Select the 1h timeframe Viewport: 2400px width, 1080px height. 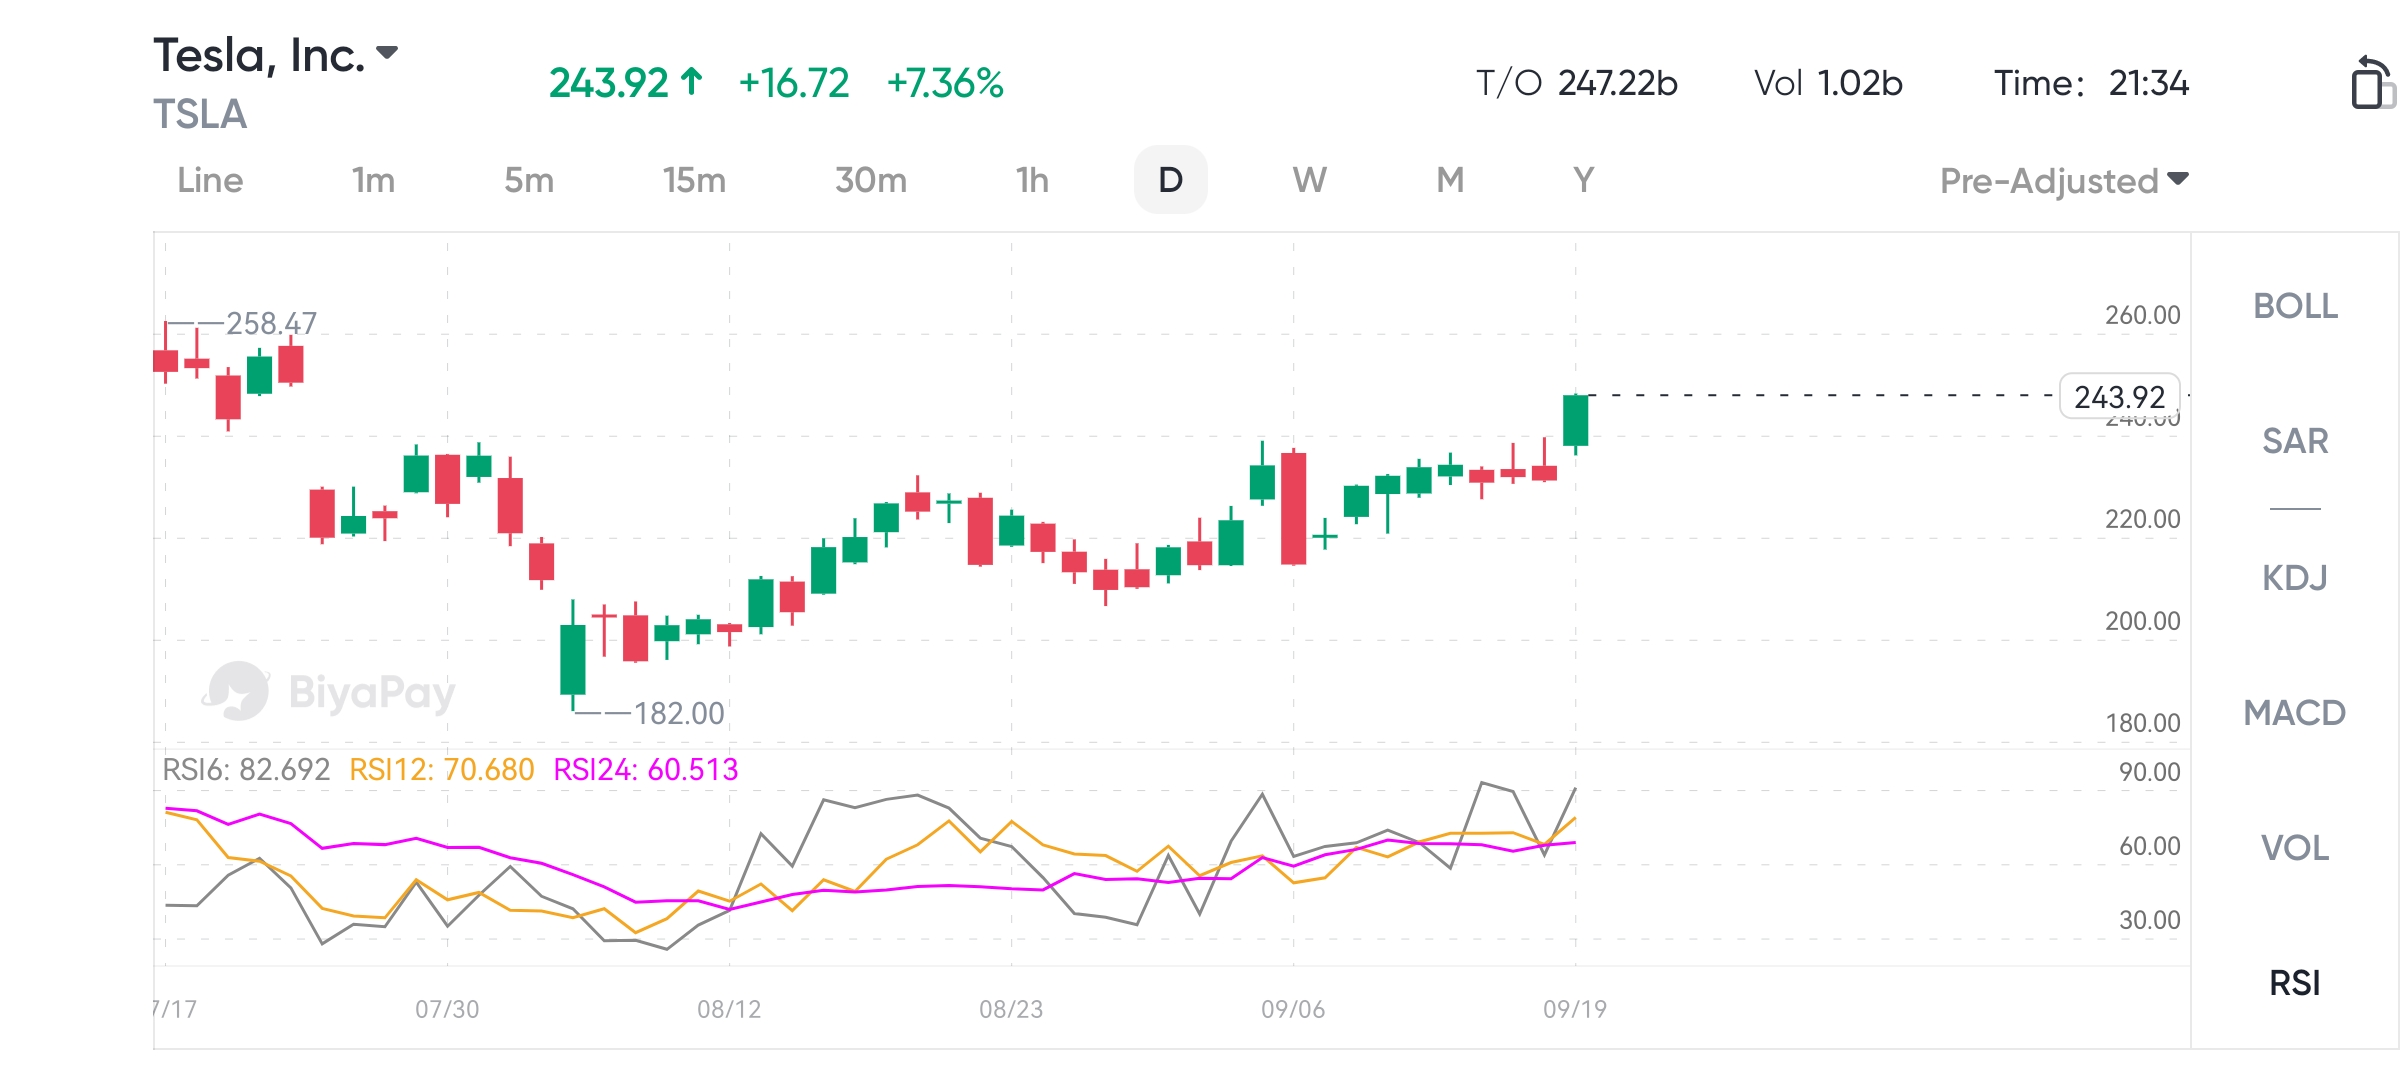click(1032, 180)
